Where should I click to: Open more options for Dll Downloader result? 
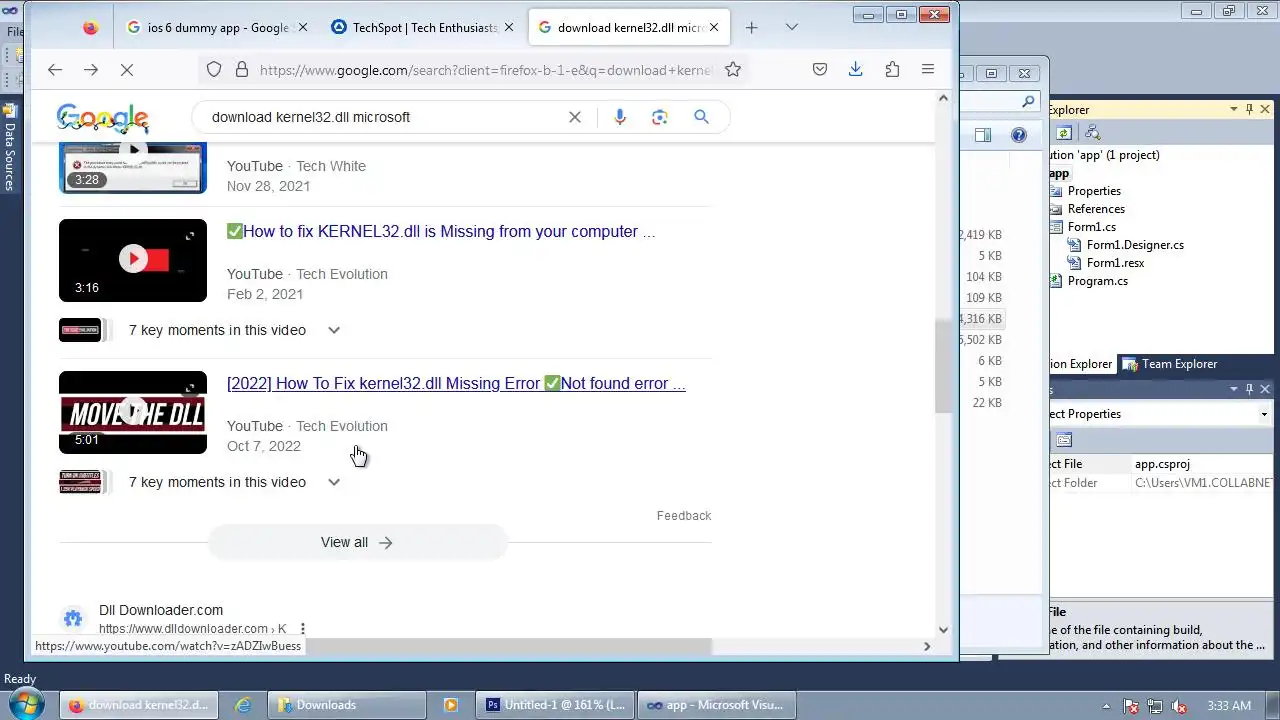[x=302, y=629]
